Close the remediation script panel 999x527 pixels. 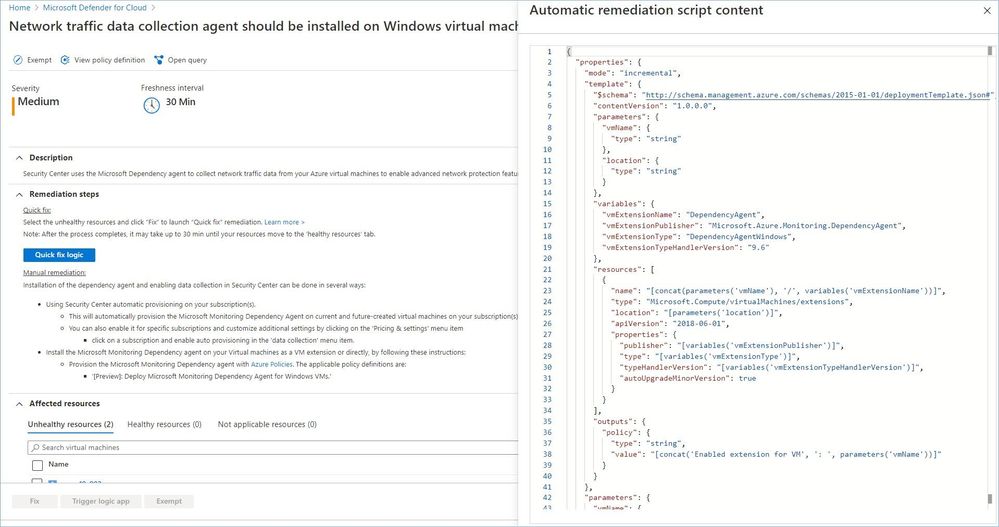pyautogui.click(x=987, y=10)
